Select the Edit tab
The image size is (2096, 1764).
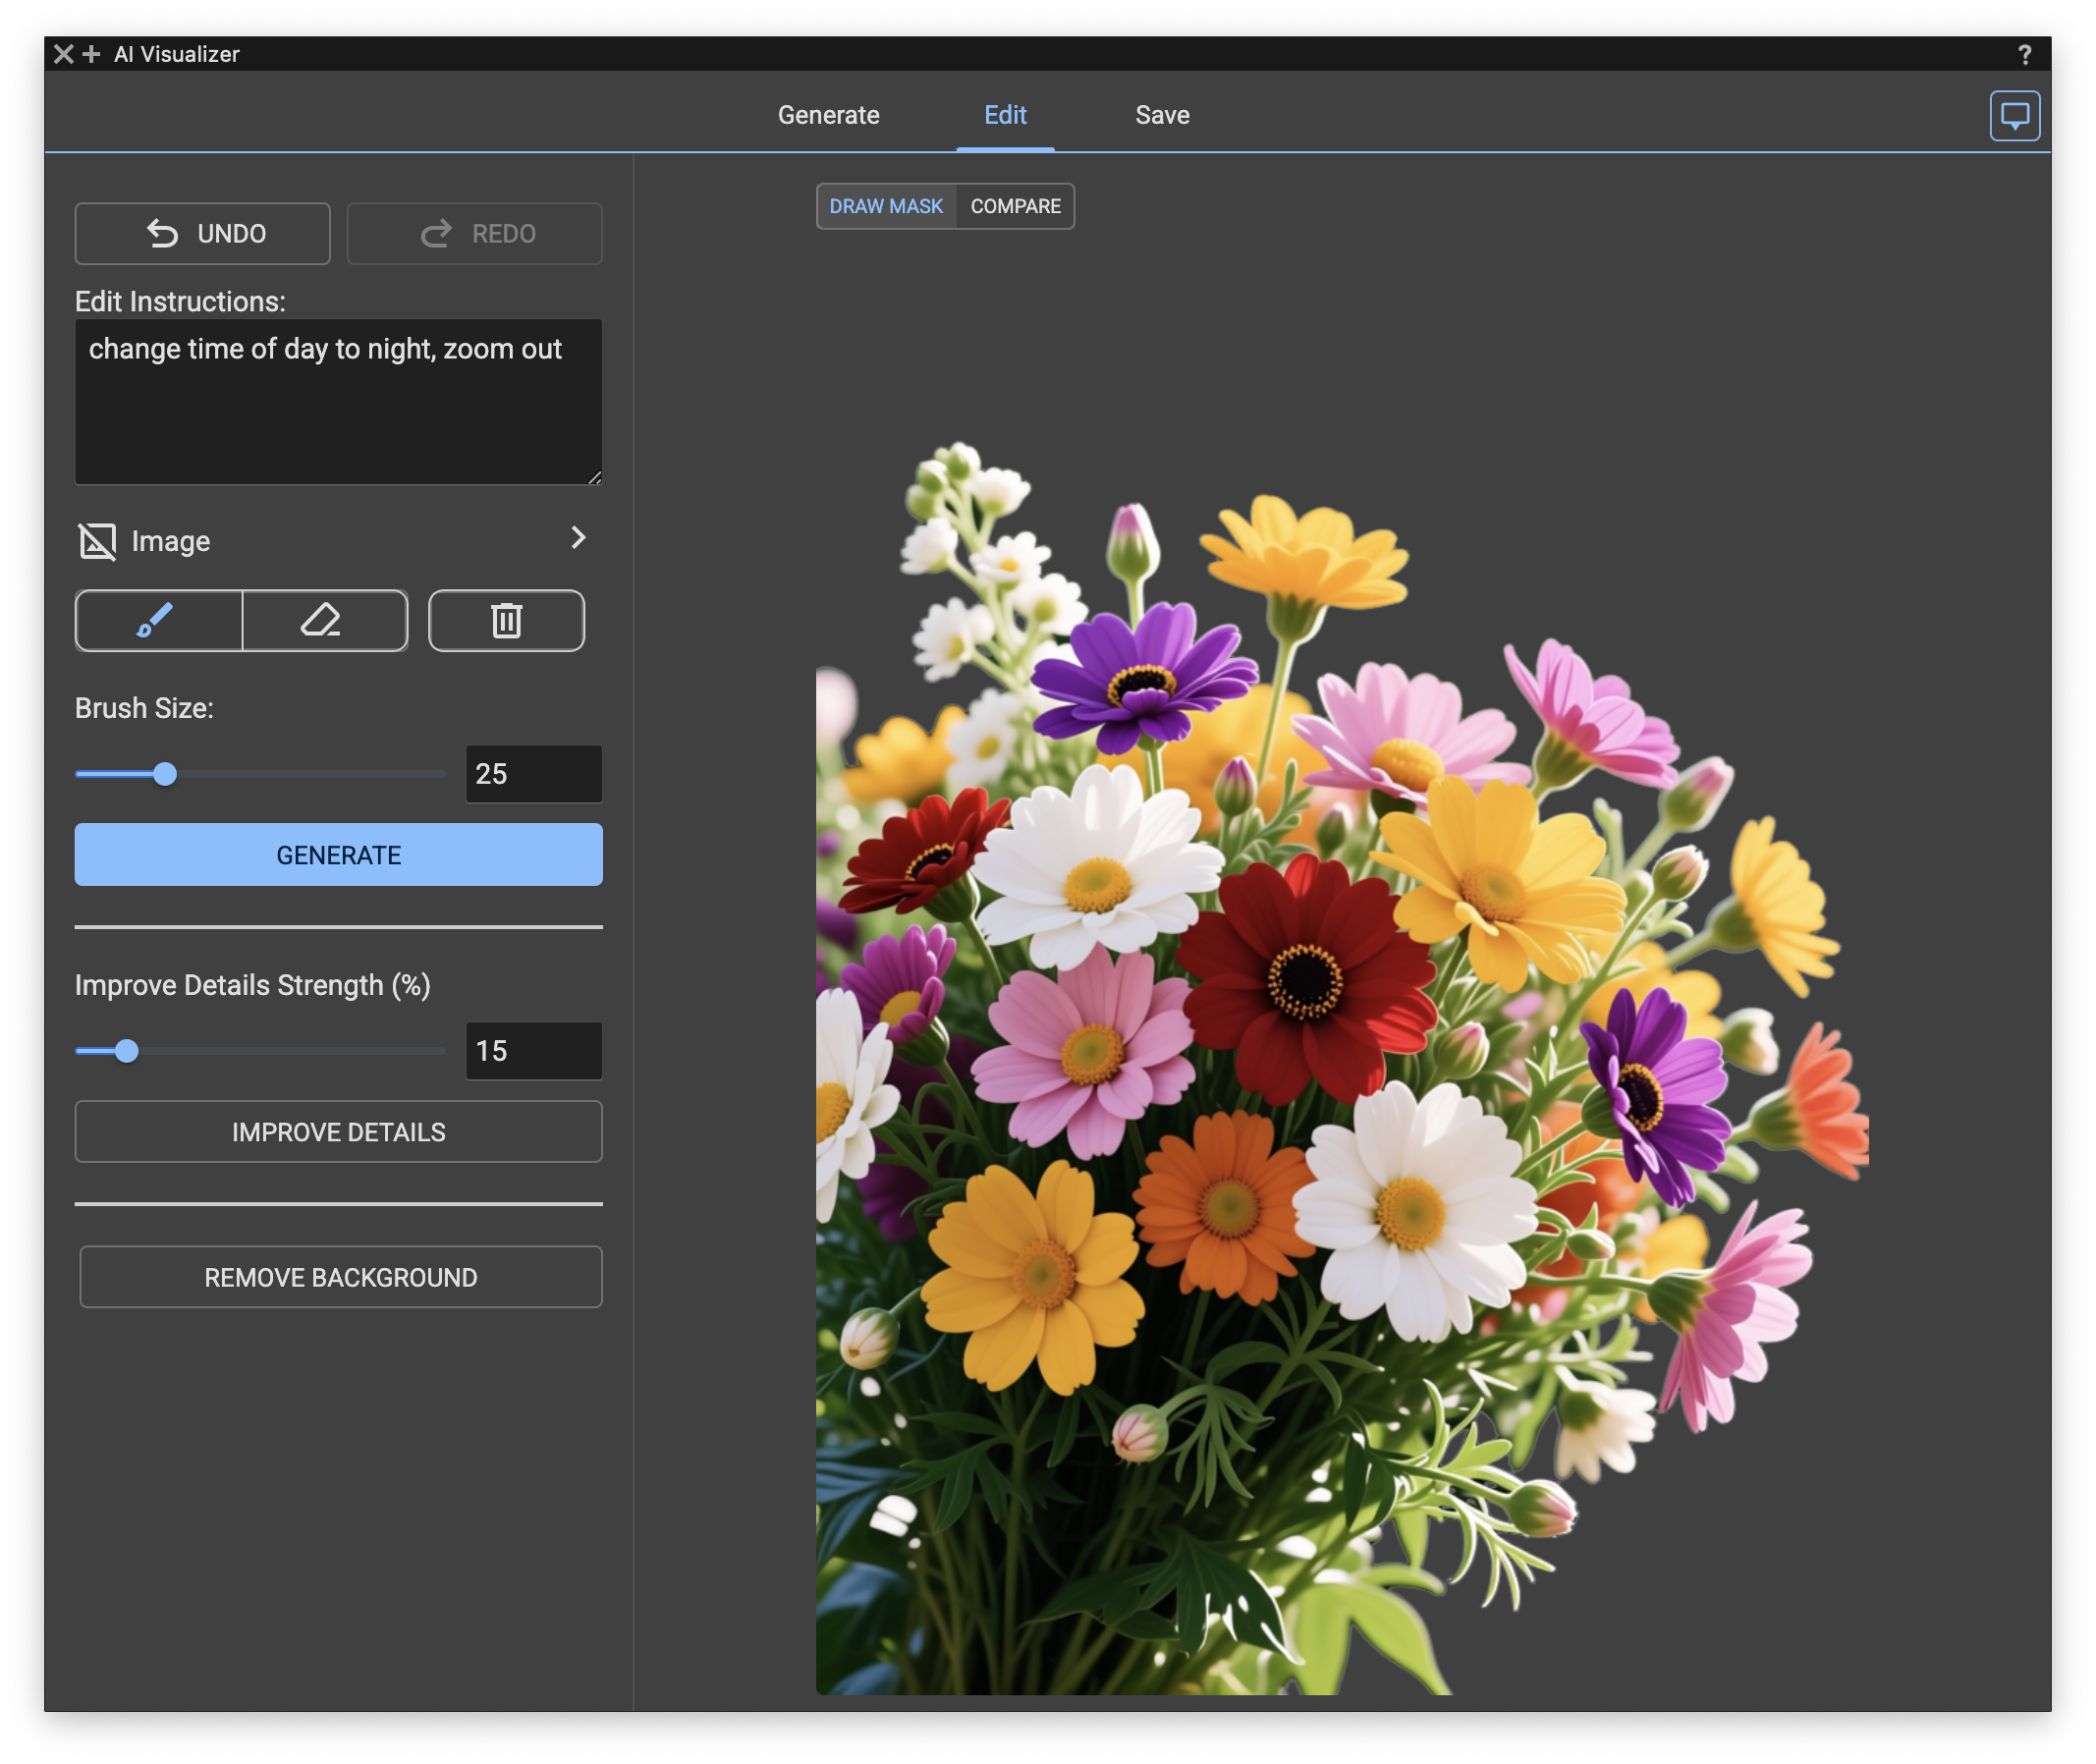1004,115
